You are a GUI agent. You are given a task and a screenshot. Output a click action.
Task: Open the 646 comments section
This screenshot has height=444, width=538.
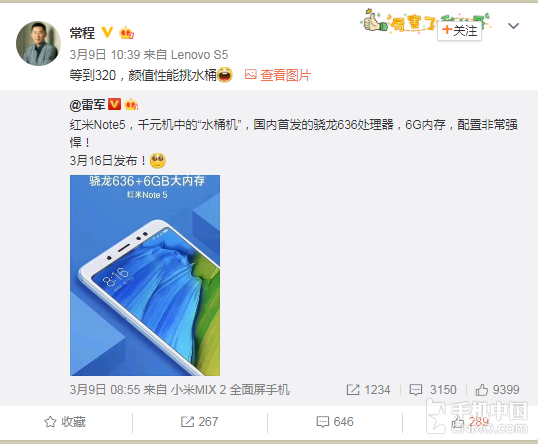click(335, 422)
